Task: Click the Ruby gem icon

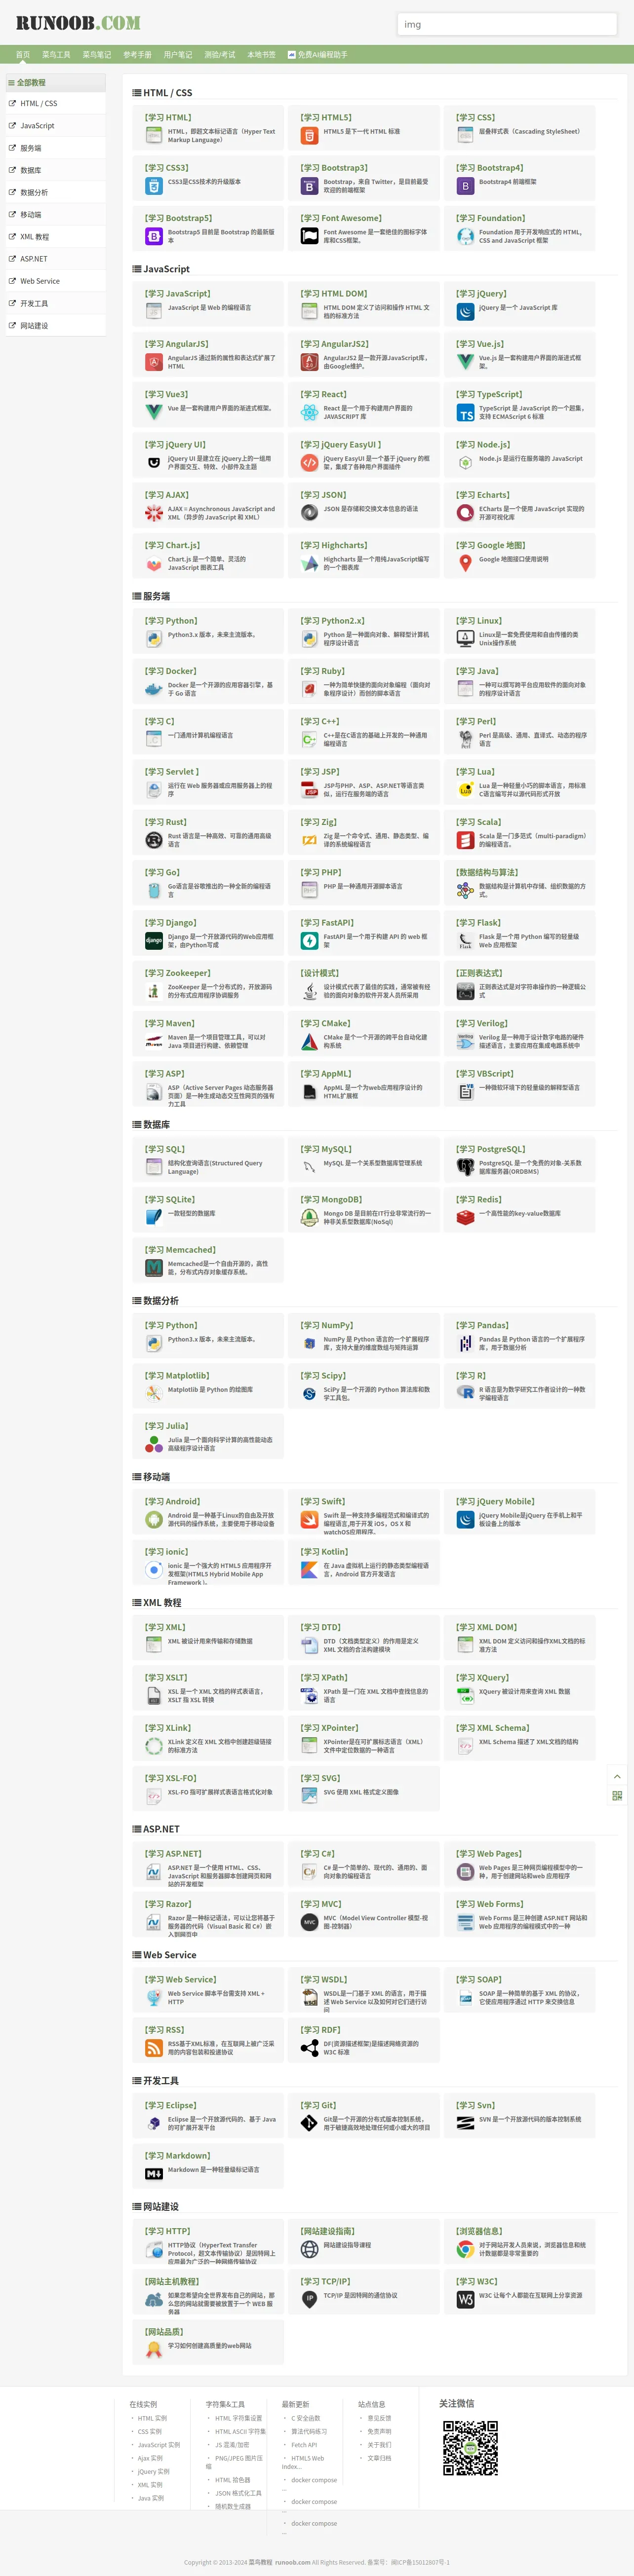Action: point(309,689)
